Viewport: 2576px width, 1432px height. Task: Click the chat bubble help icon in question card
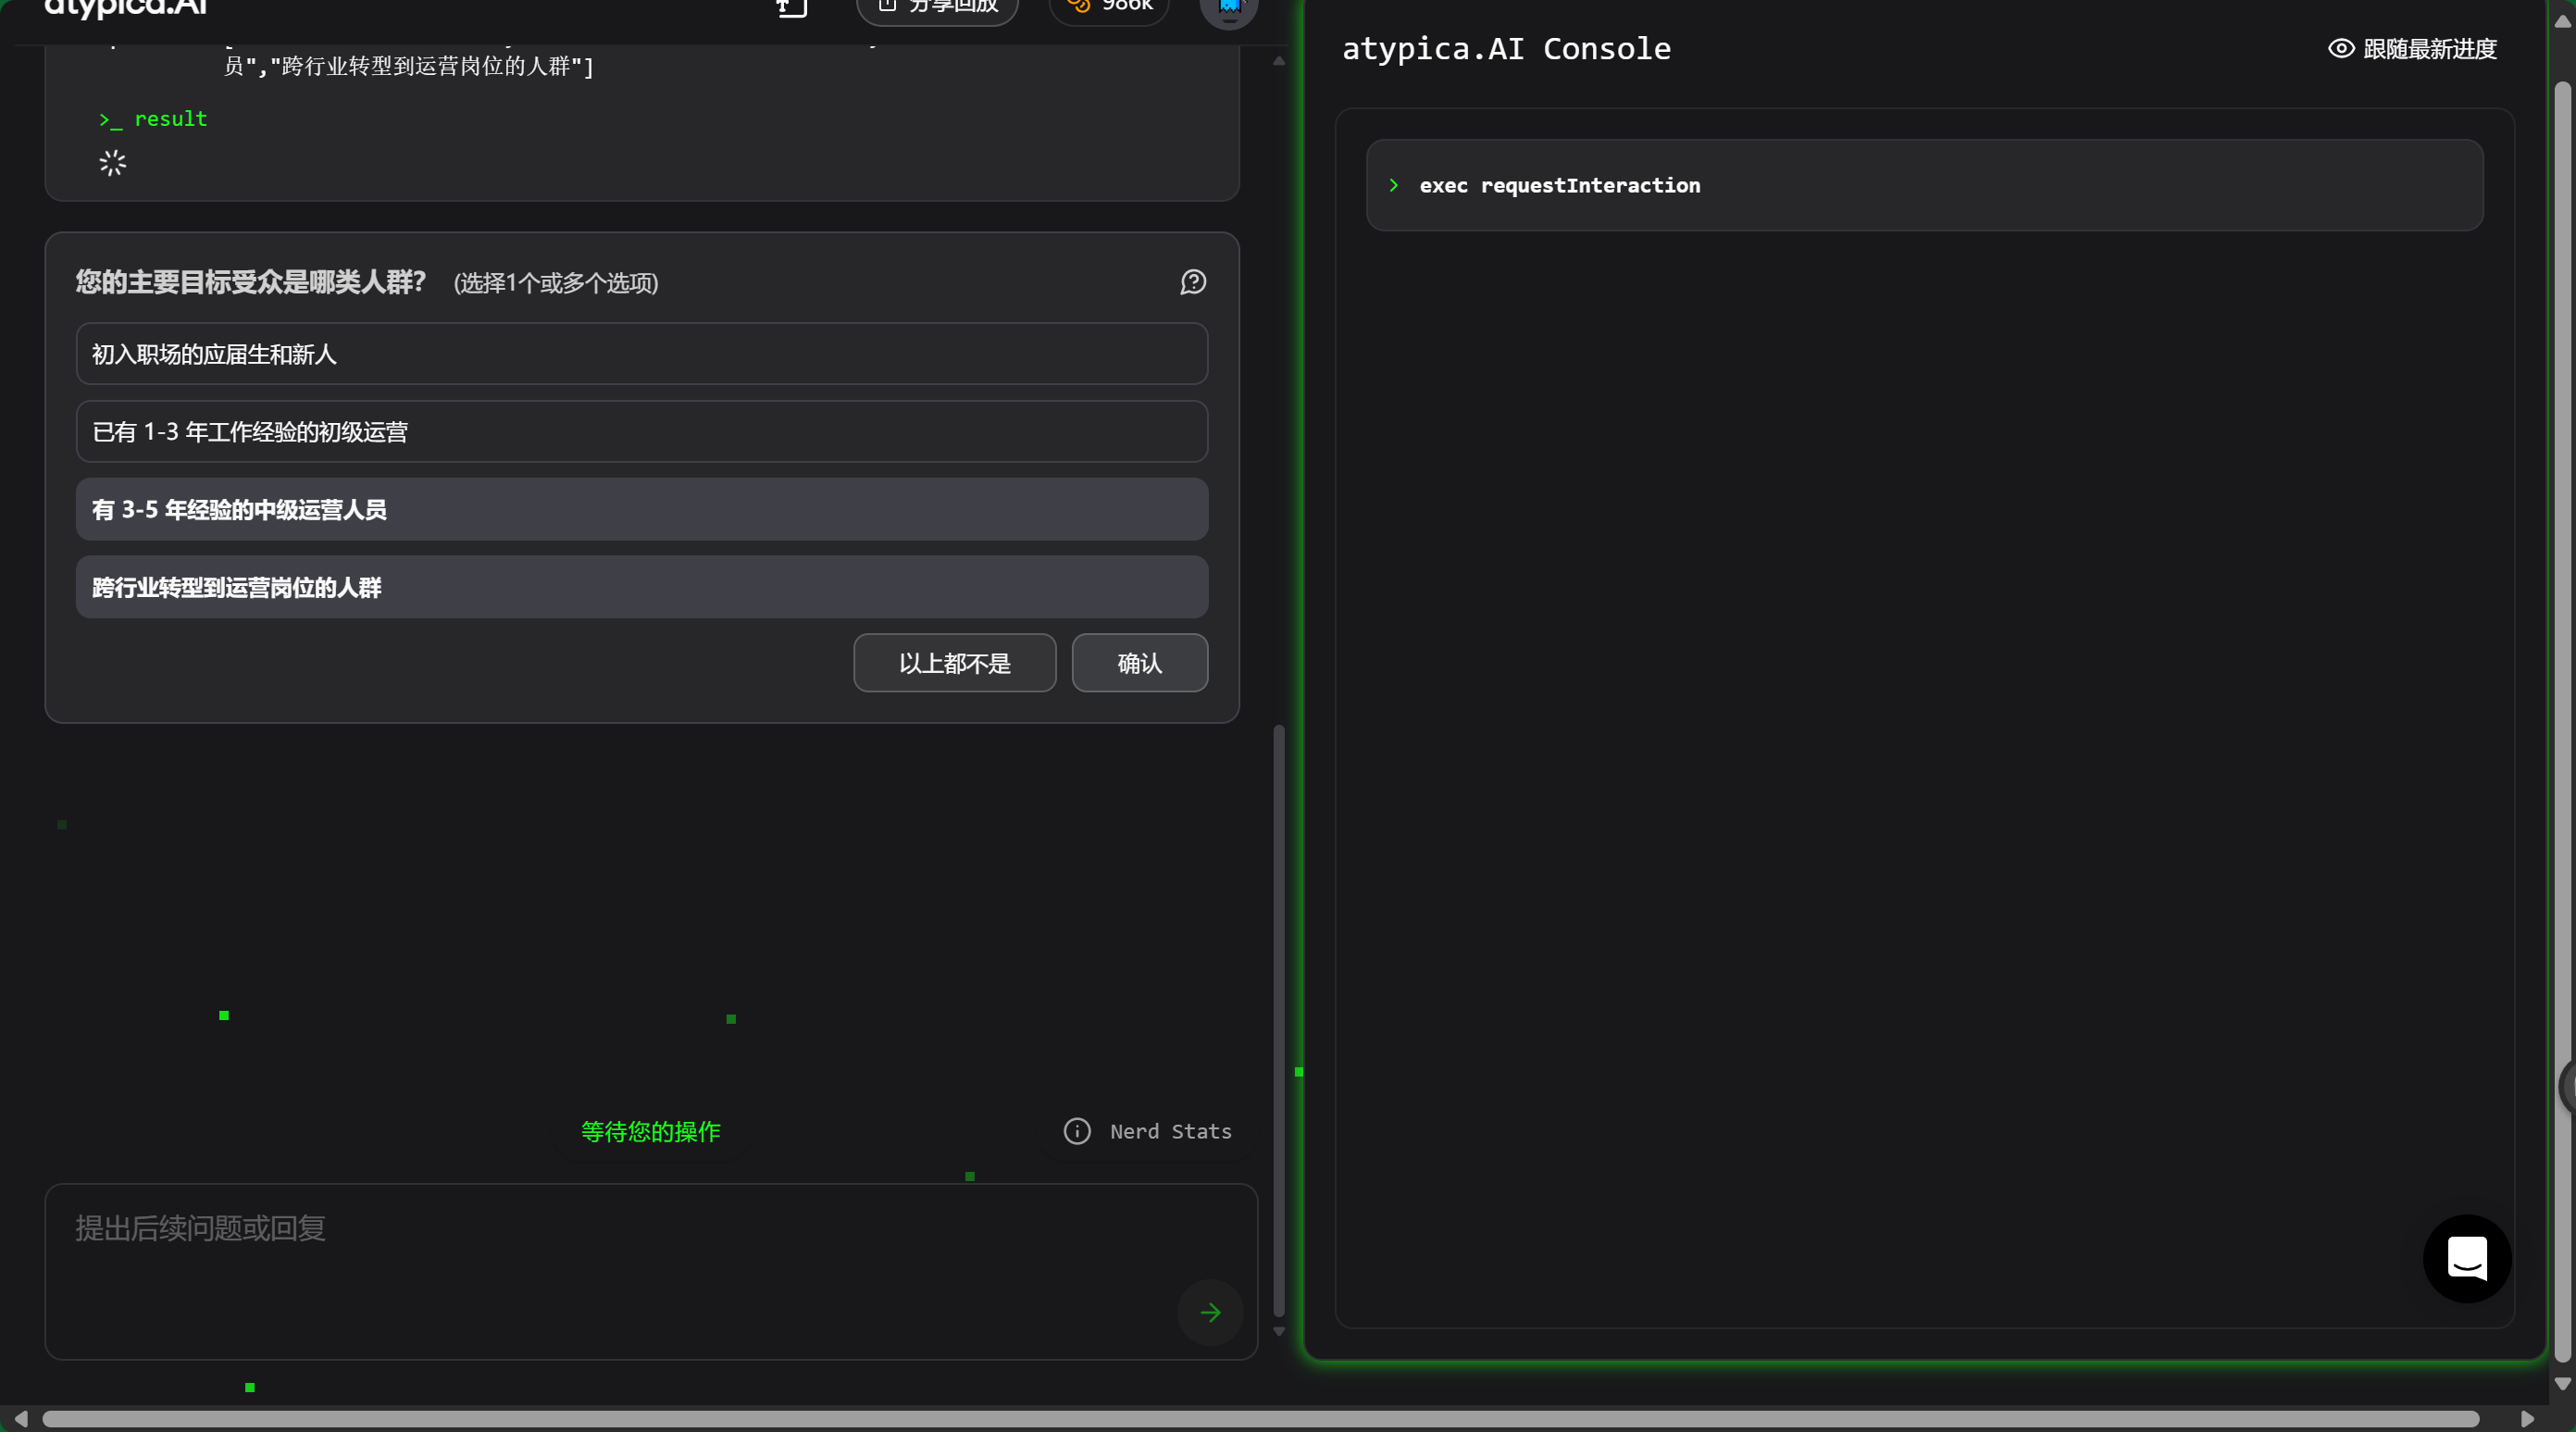tap(1192, 283)
